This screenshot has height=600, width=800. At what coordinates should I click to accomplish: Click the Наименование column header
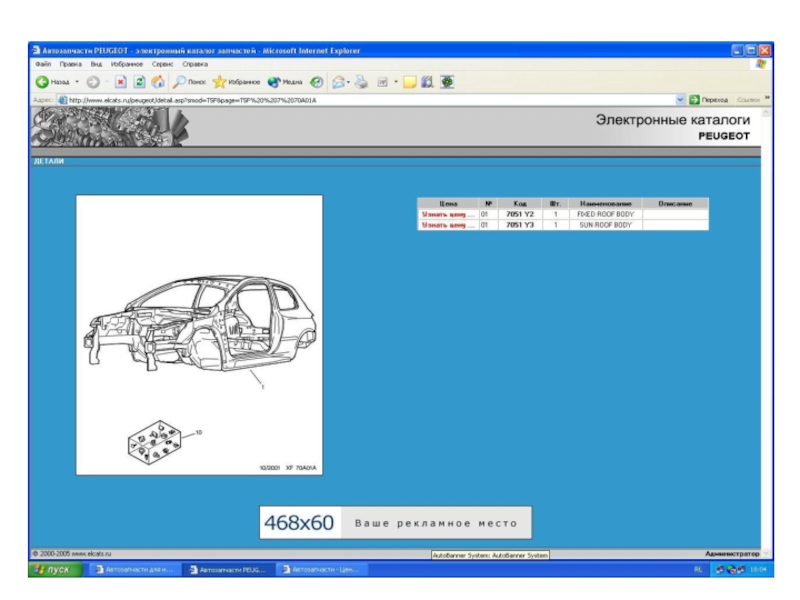click(x=606, y=204)
